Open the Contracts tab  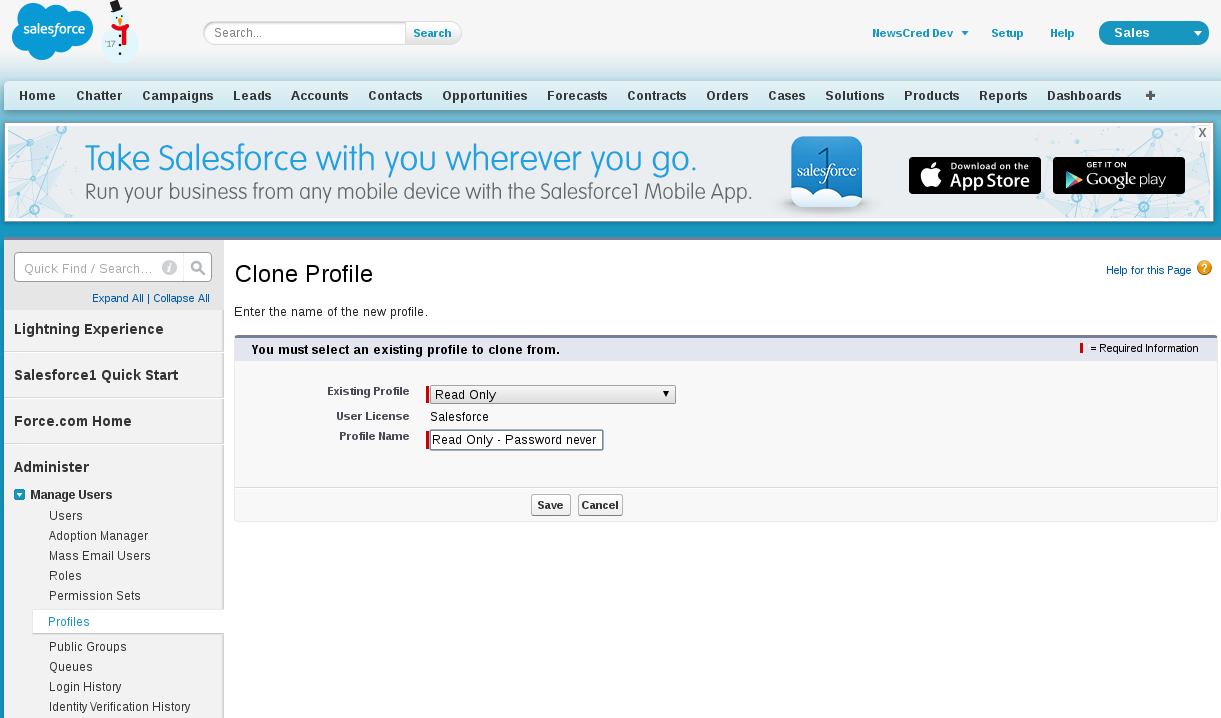click(657, 96)
